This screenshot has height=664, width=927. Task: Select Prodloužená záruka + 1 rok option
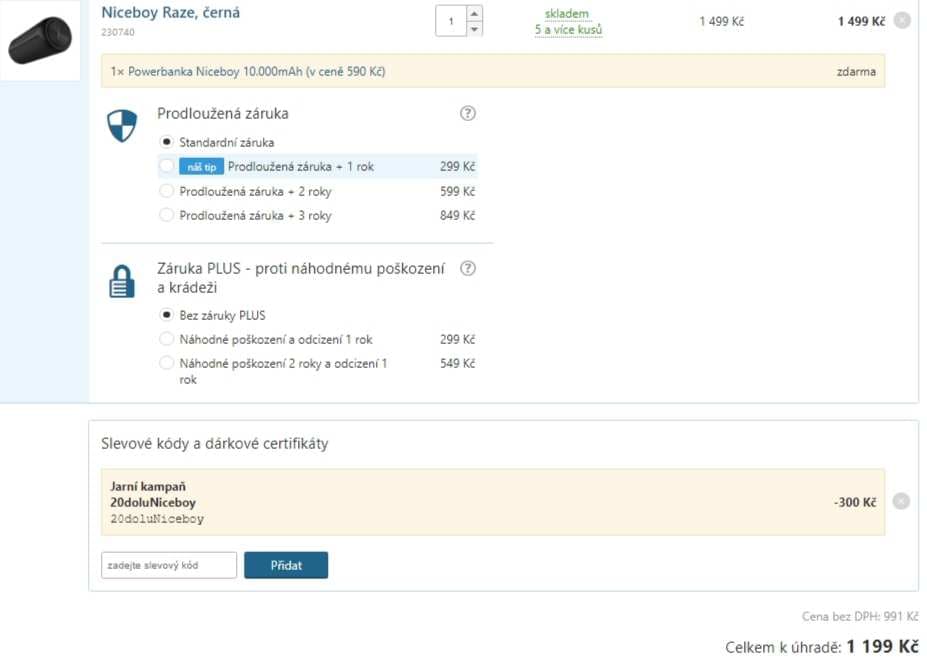167,166
